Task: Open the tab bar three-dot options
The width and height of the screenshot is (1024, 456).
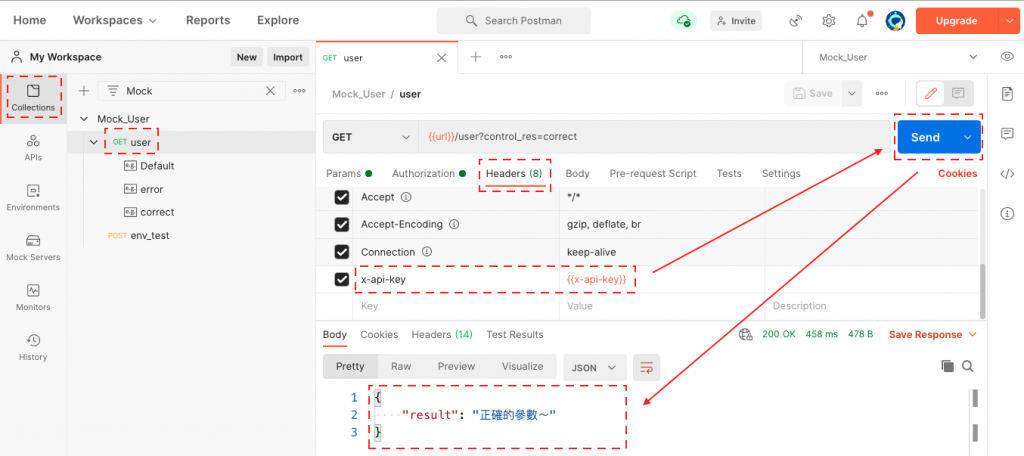Action: coord(505,57)
